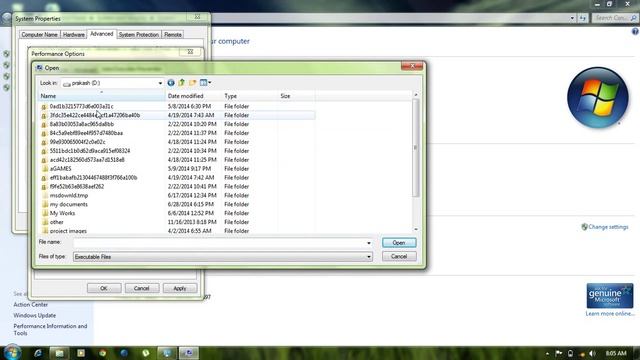Screen dimensions: 640x360
Task: Sort files by the Name column header
Action: (x=102, y=96)
